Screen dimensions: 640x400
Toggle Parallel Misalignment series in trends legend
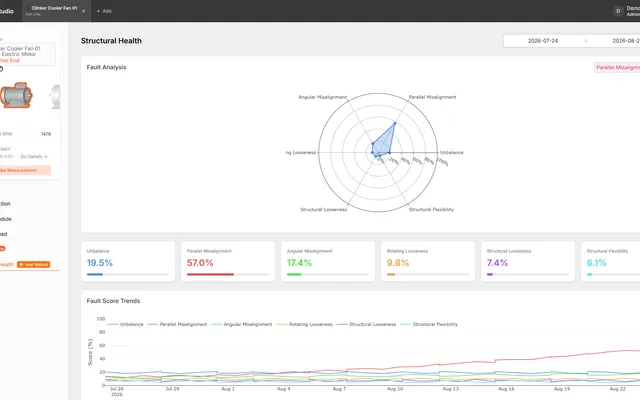177,324
